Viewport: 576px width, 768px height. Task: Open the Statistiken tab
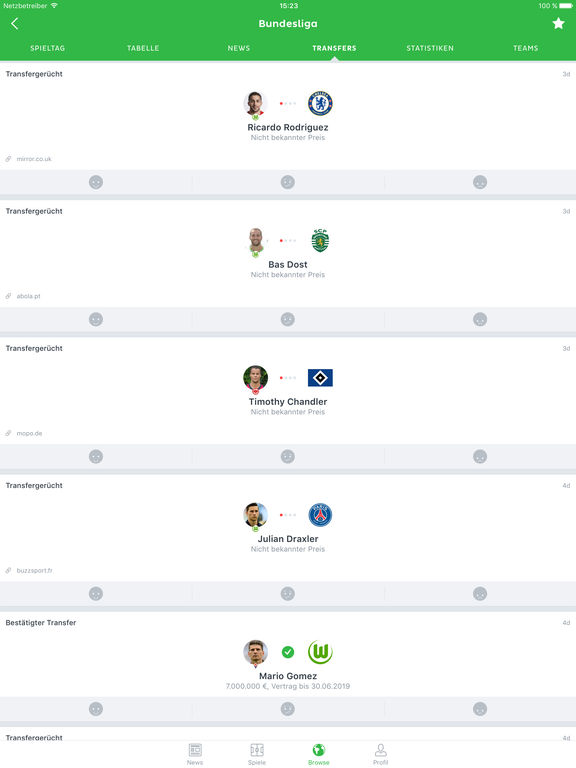[x=430, y=48]
